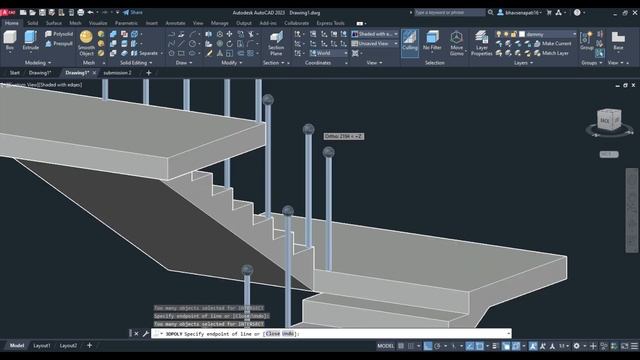Toggle polar tracking in status bar
This screenshot has height=360, width=640.
click(x=437, y=346)
